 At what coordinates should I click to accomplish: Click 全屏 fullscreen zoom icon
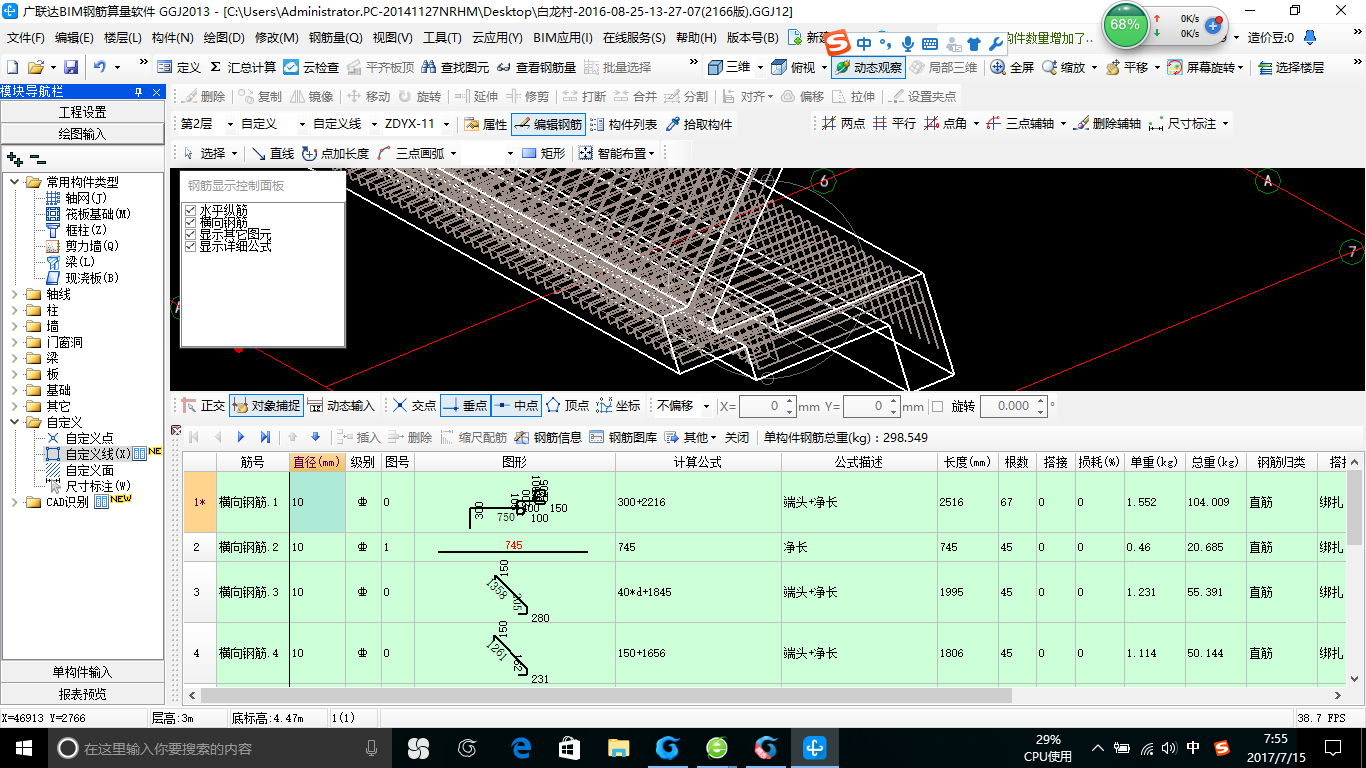(1012, 67)
